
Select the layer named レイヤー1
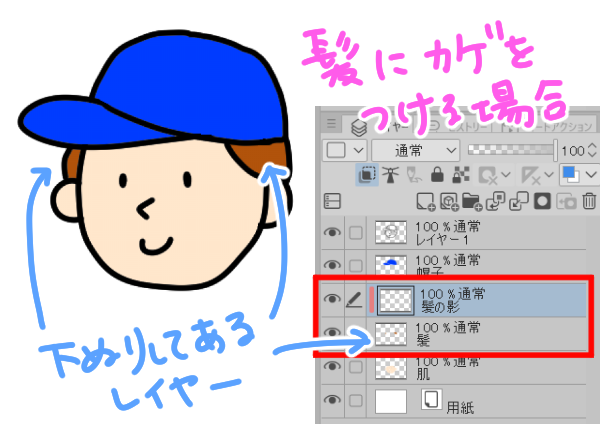click(x=442, y=240)
